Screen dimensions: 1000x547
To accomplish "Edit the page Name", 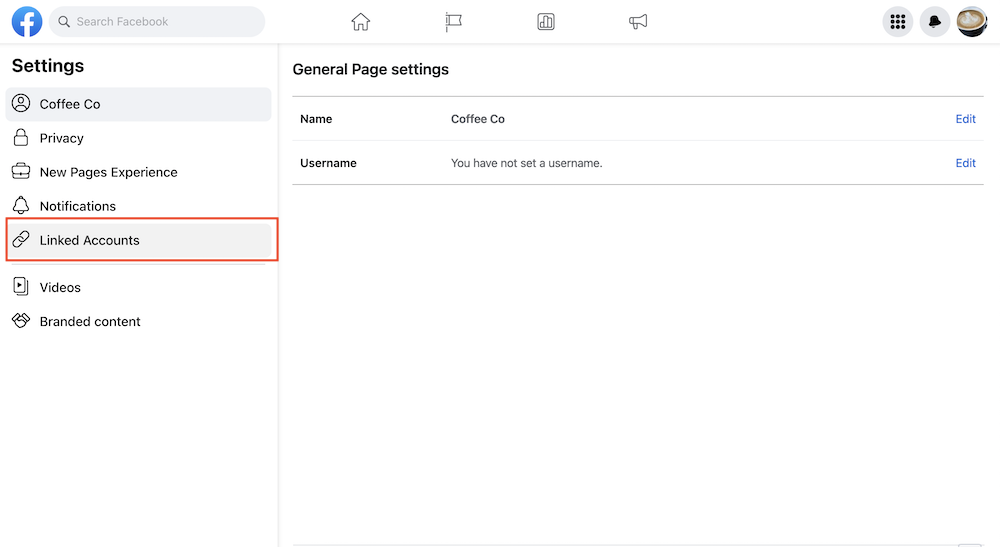I will click(966, 119).
